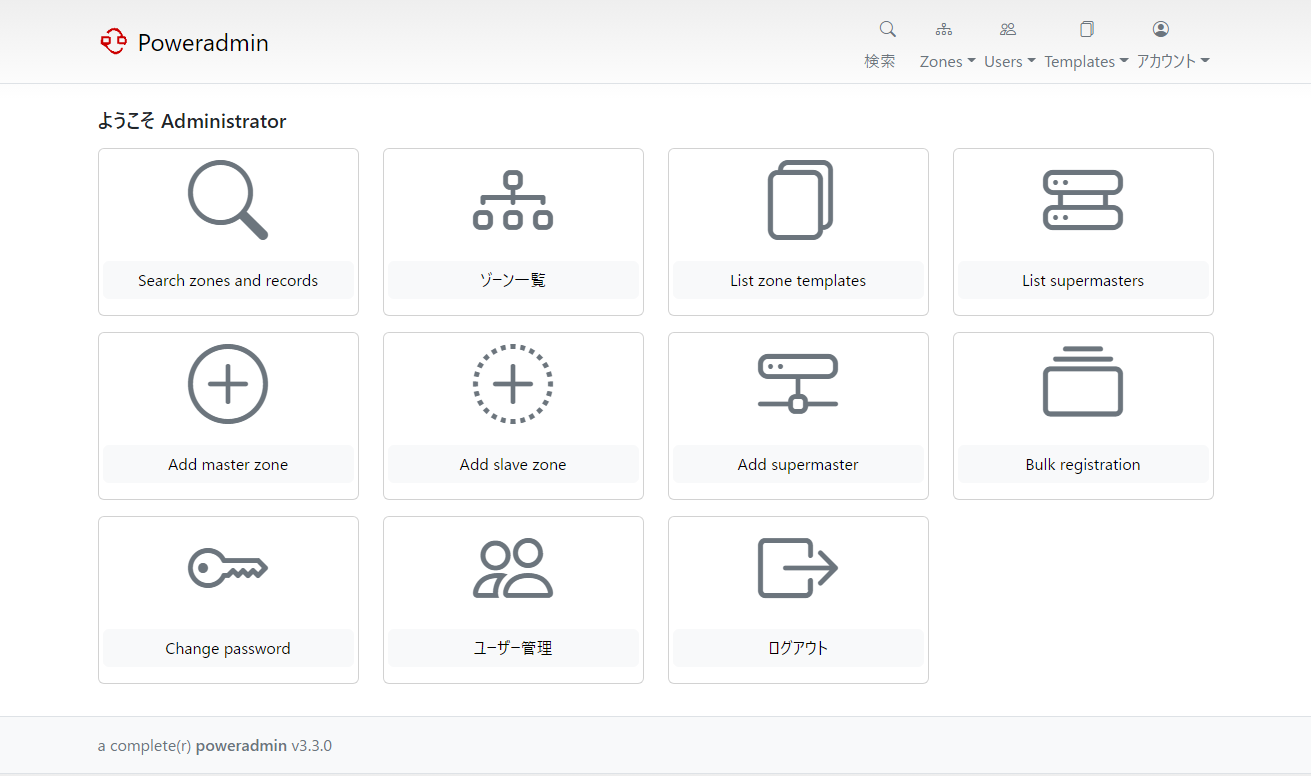Open the Poweradmin brand name link

point(203,43)
